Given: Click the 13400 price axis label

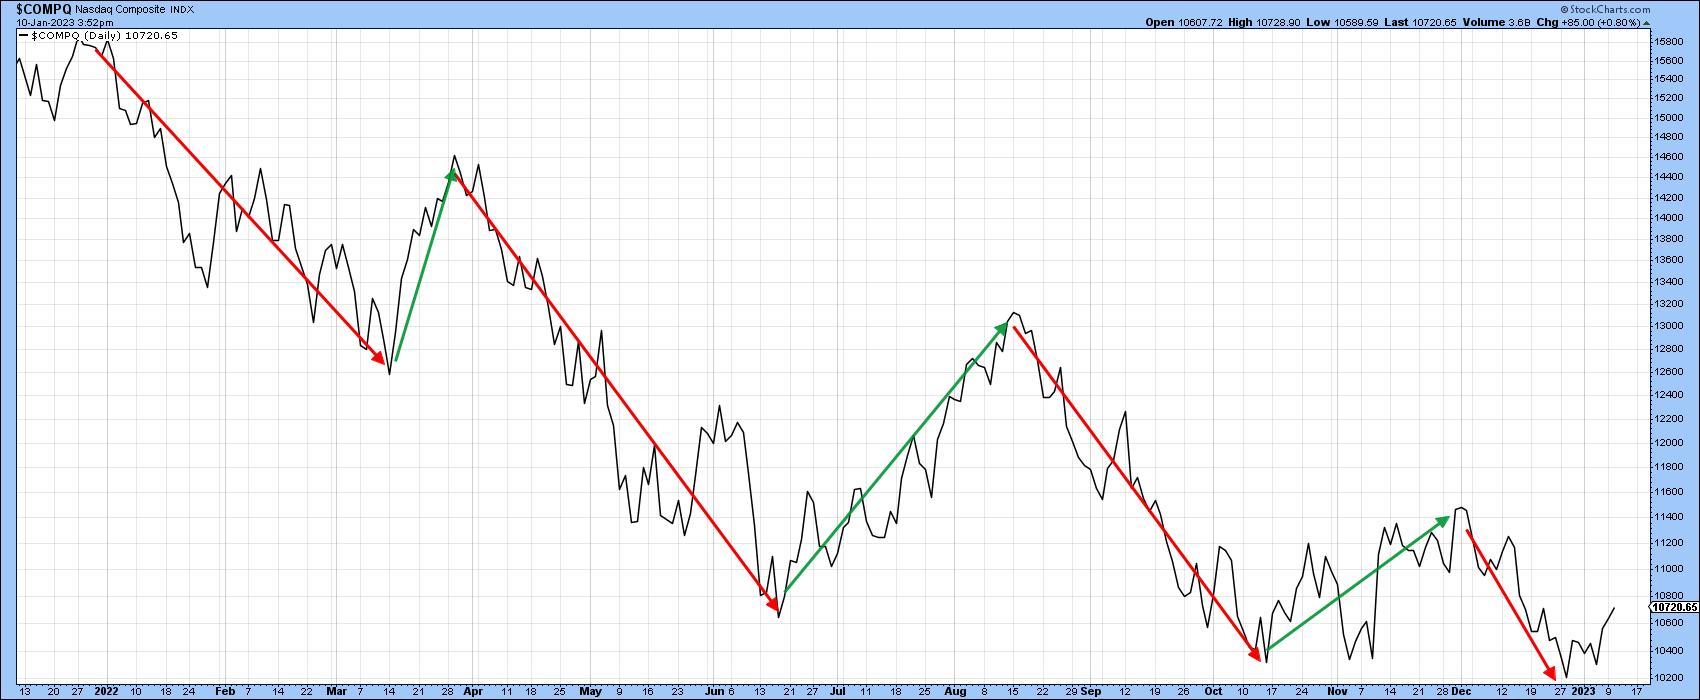Looking at the screenshot, I should click(x=1669, y=282).
